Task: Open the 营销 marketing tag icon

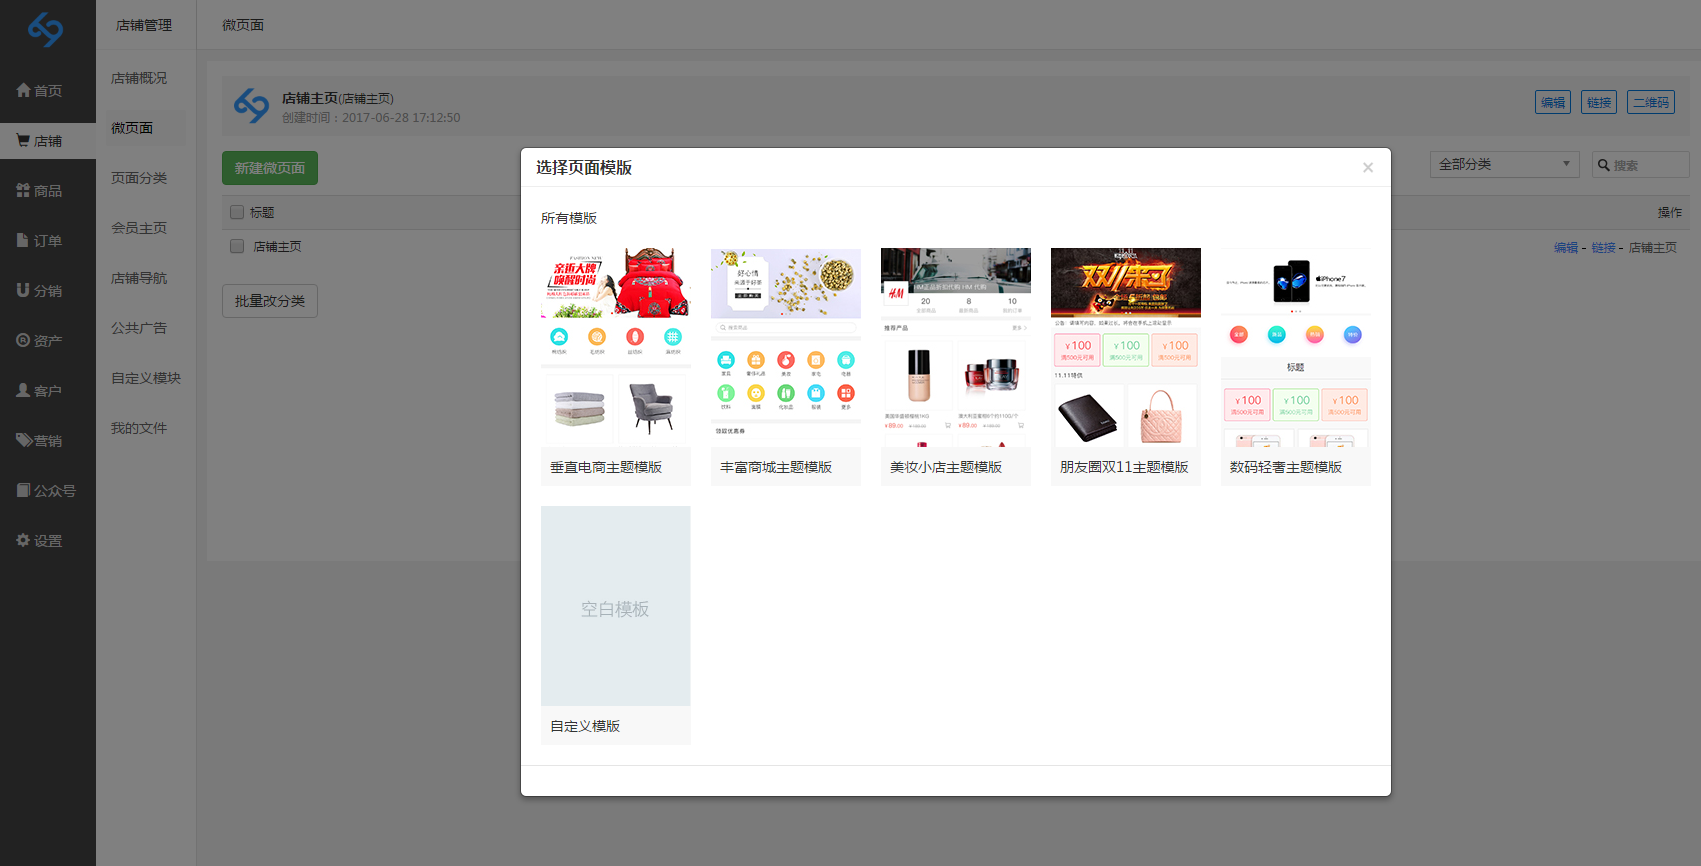Action: (23, 440)
